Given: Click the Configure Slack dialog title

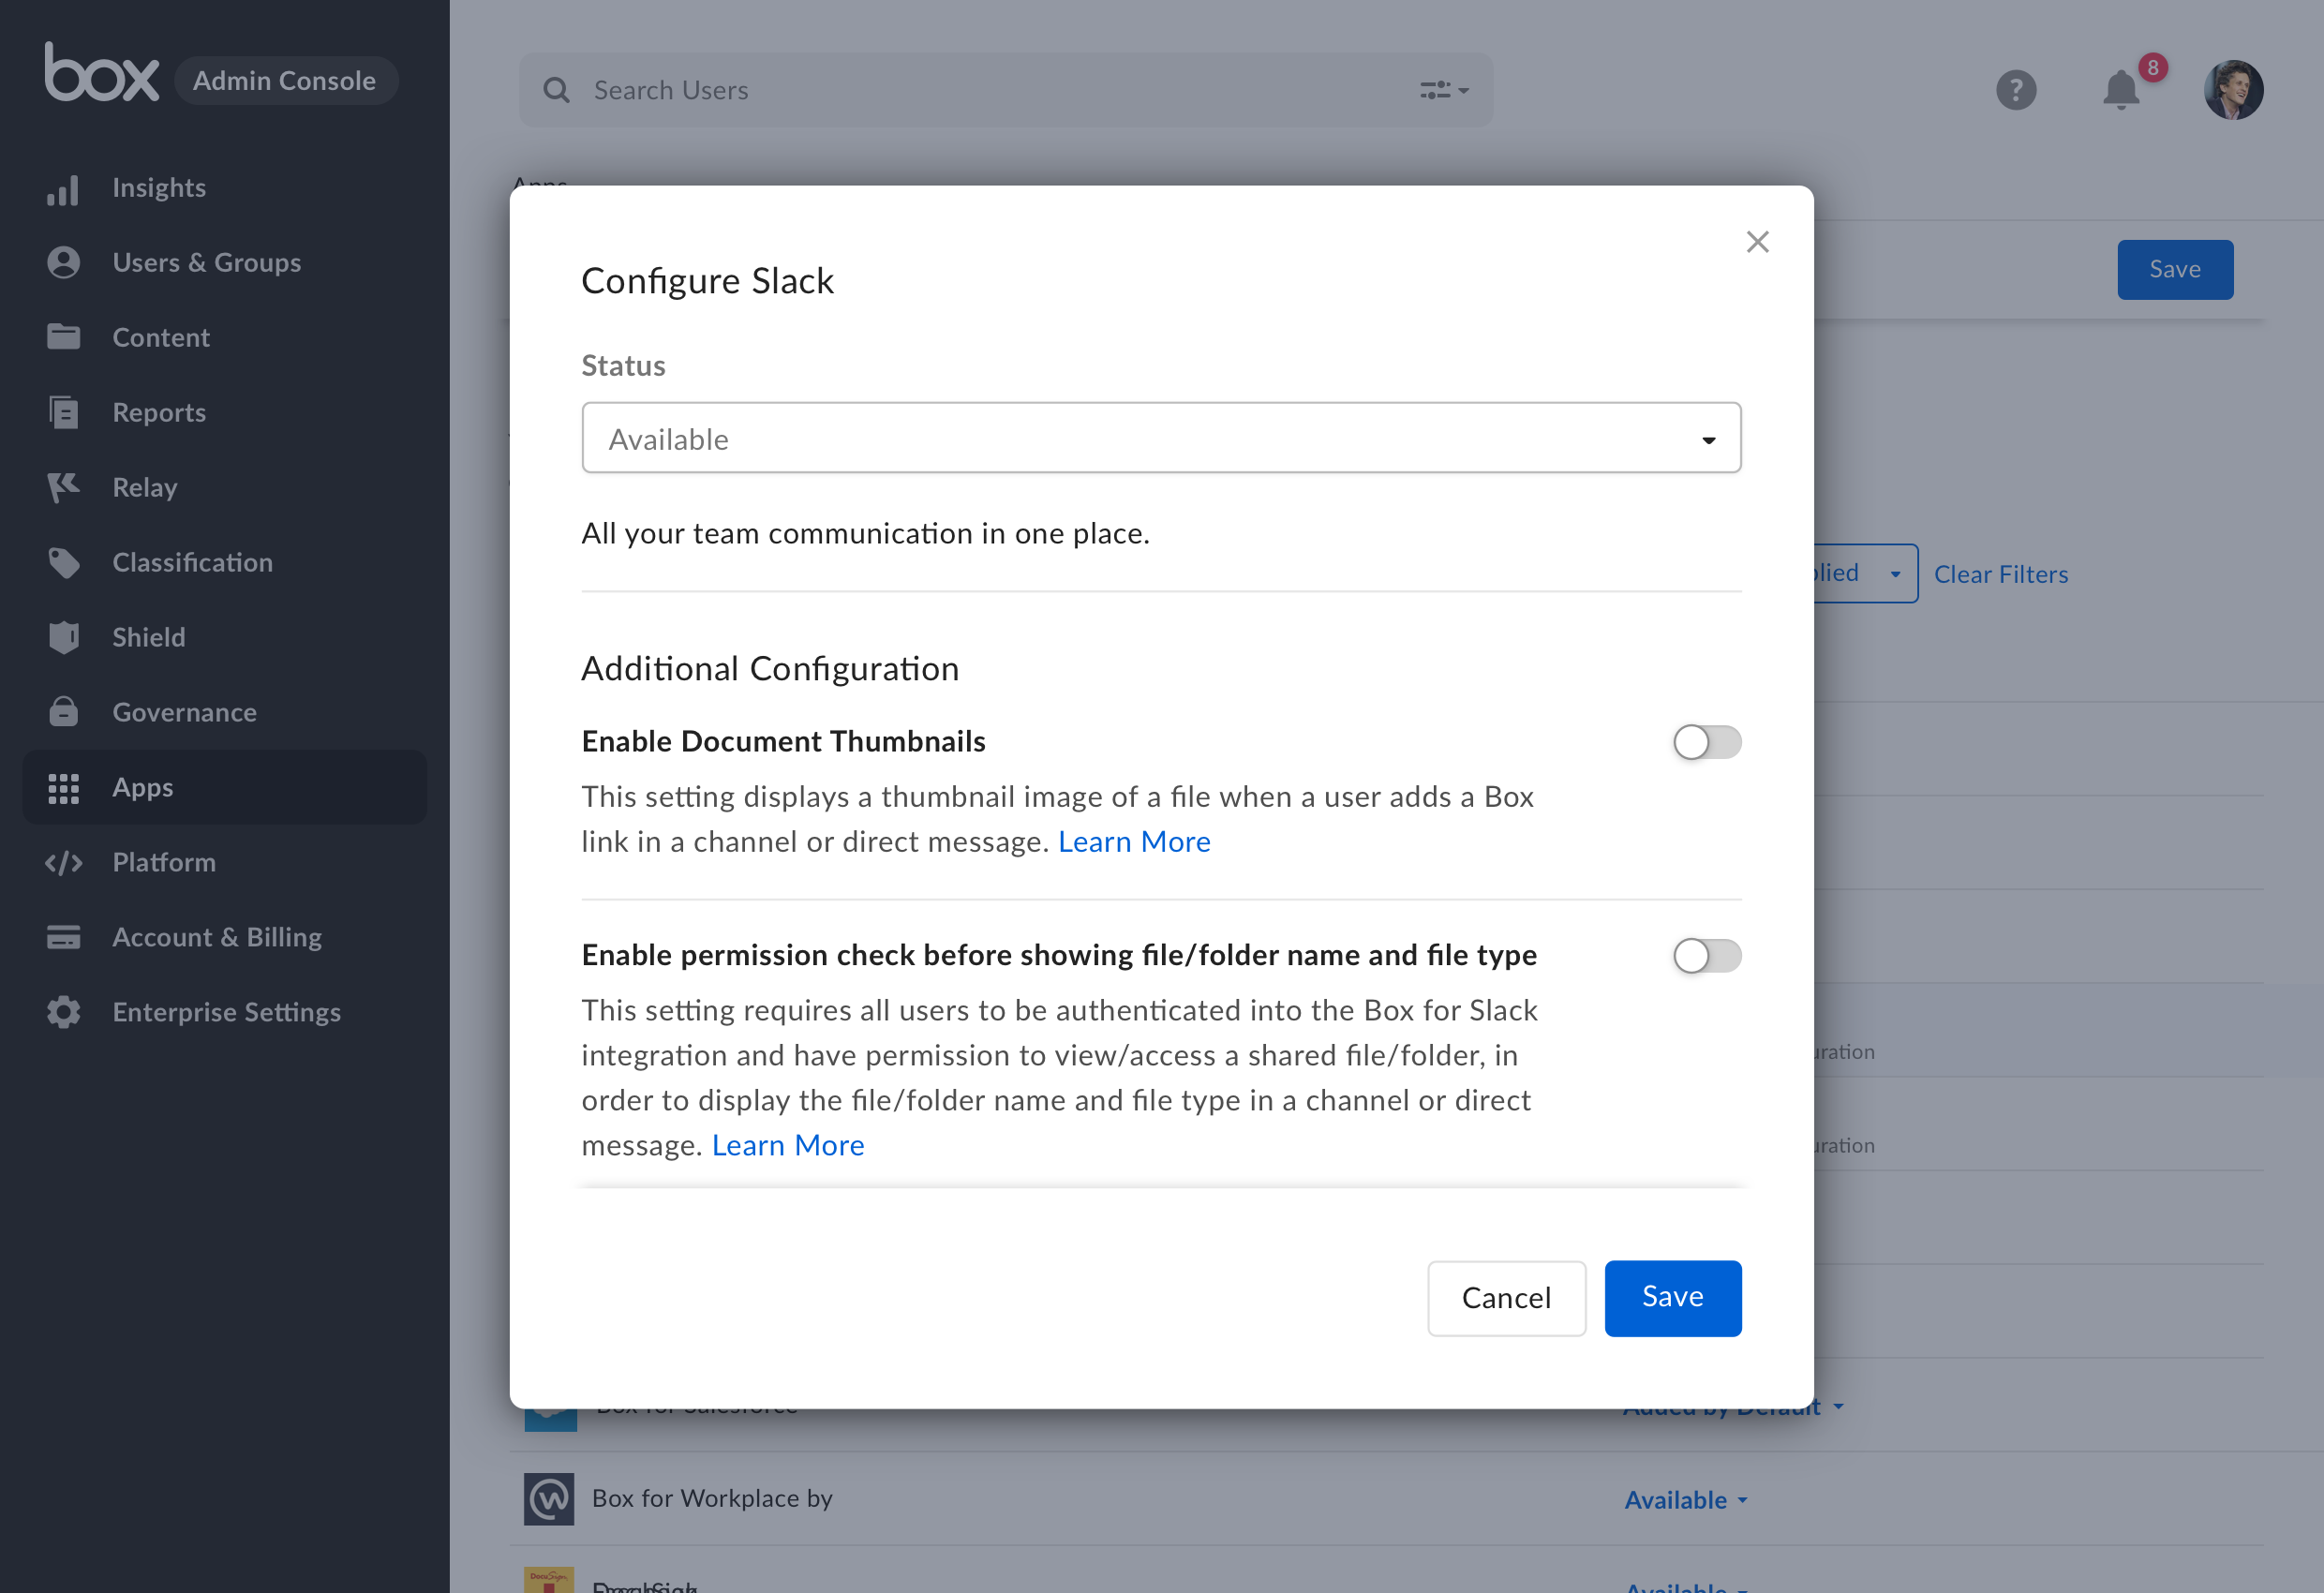Looking at the screenshot, I should point(707,281).
